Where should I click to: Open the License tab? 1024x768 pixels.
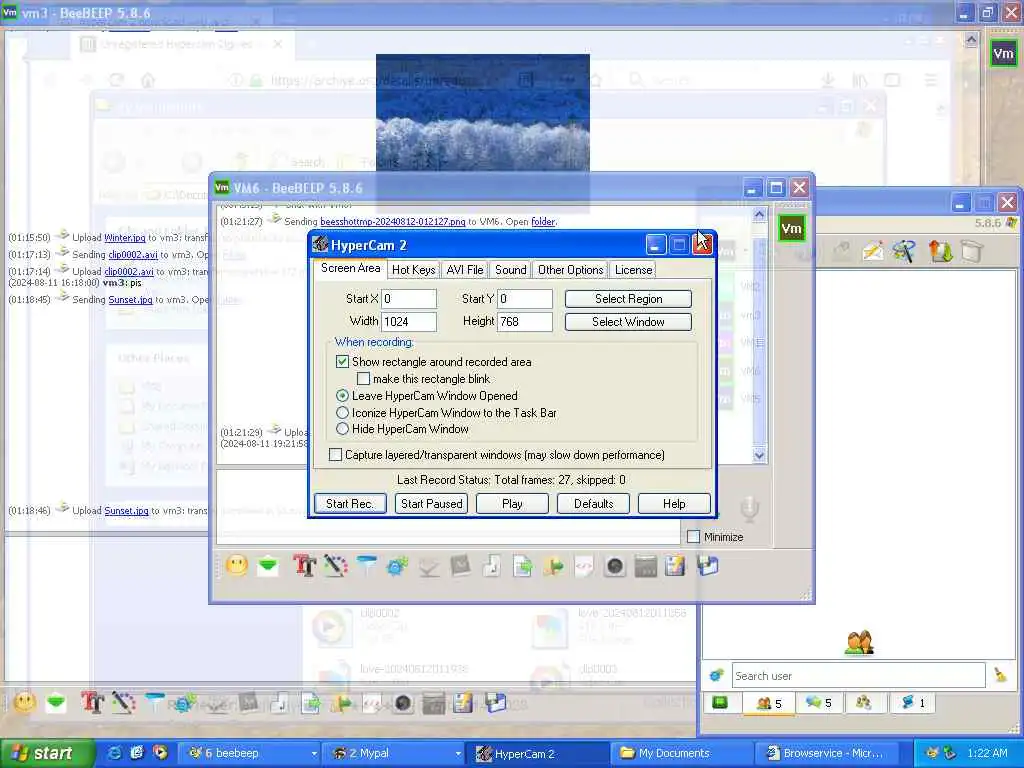click(x=633, y=270)
